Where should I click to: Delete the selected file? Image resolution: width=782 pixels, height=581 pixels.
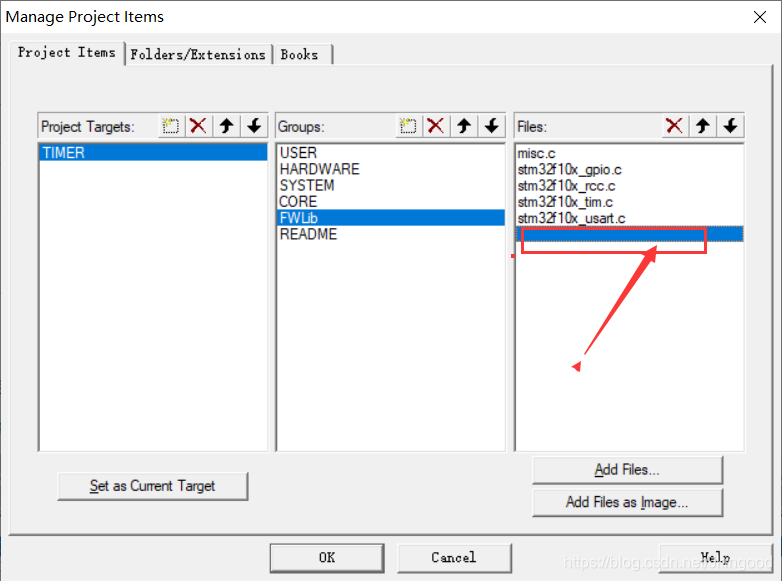674,126
